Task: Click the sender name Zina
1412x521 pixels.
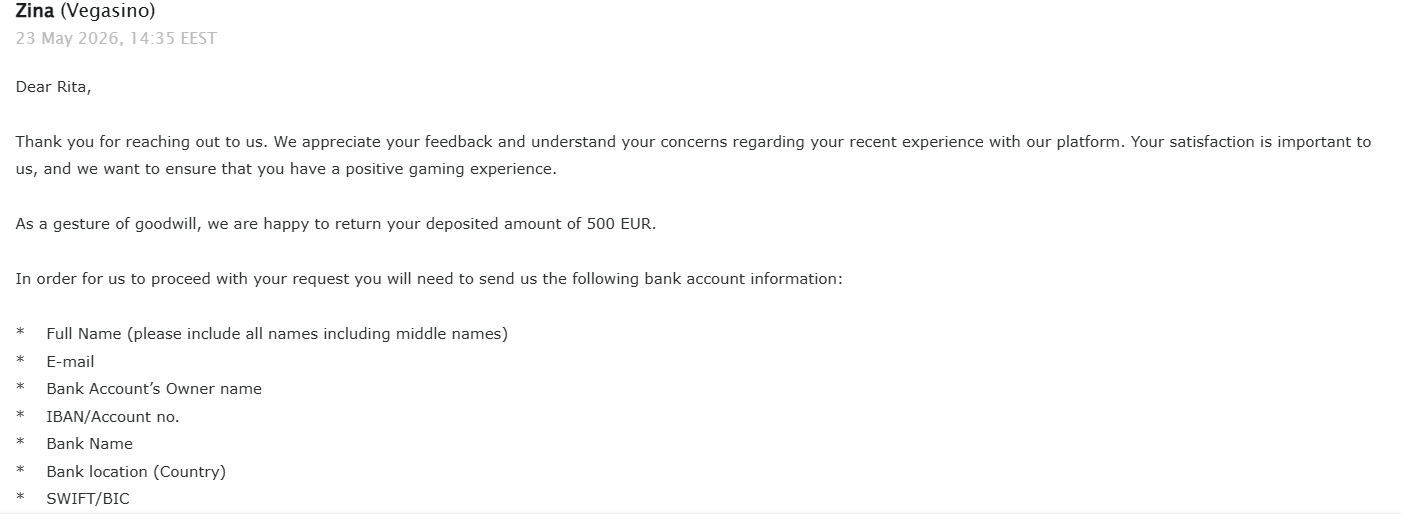Action: [x=35, y=12]
